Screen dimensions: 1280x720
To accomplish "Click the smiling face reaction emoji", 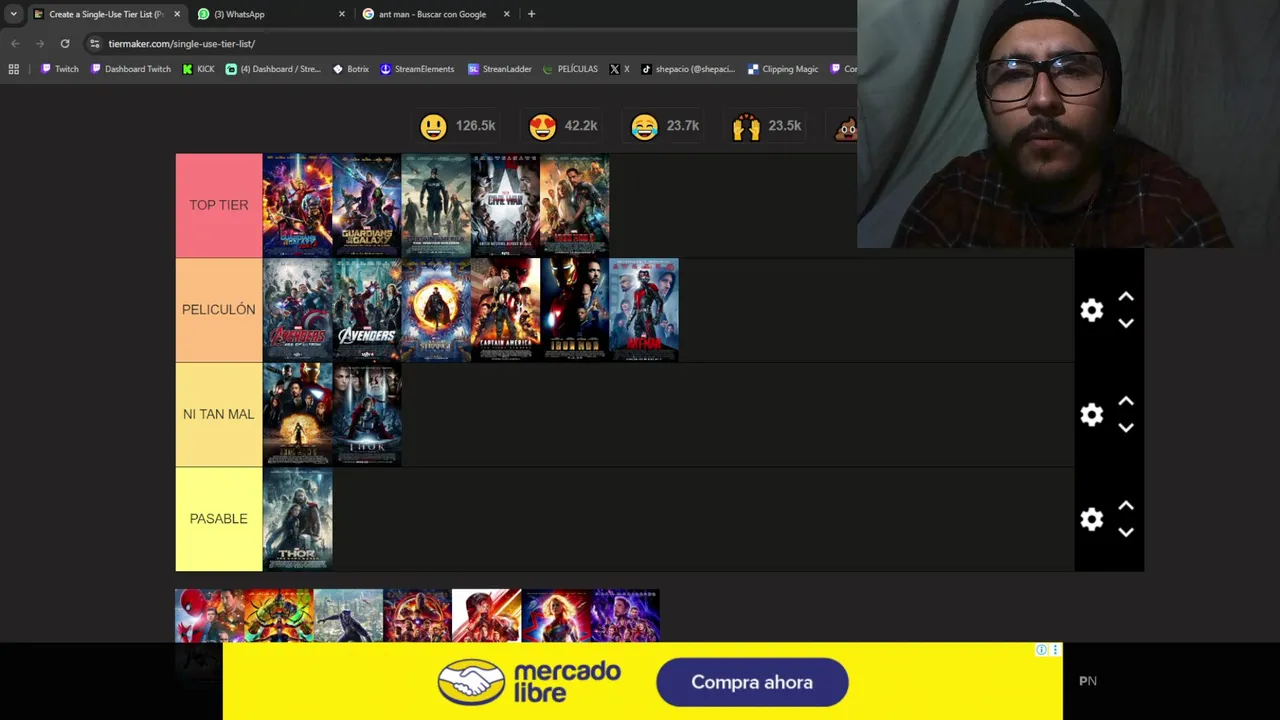I will pyautogui.click(x=433, y=127).
